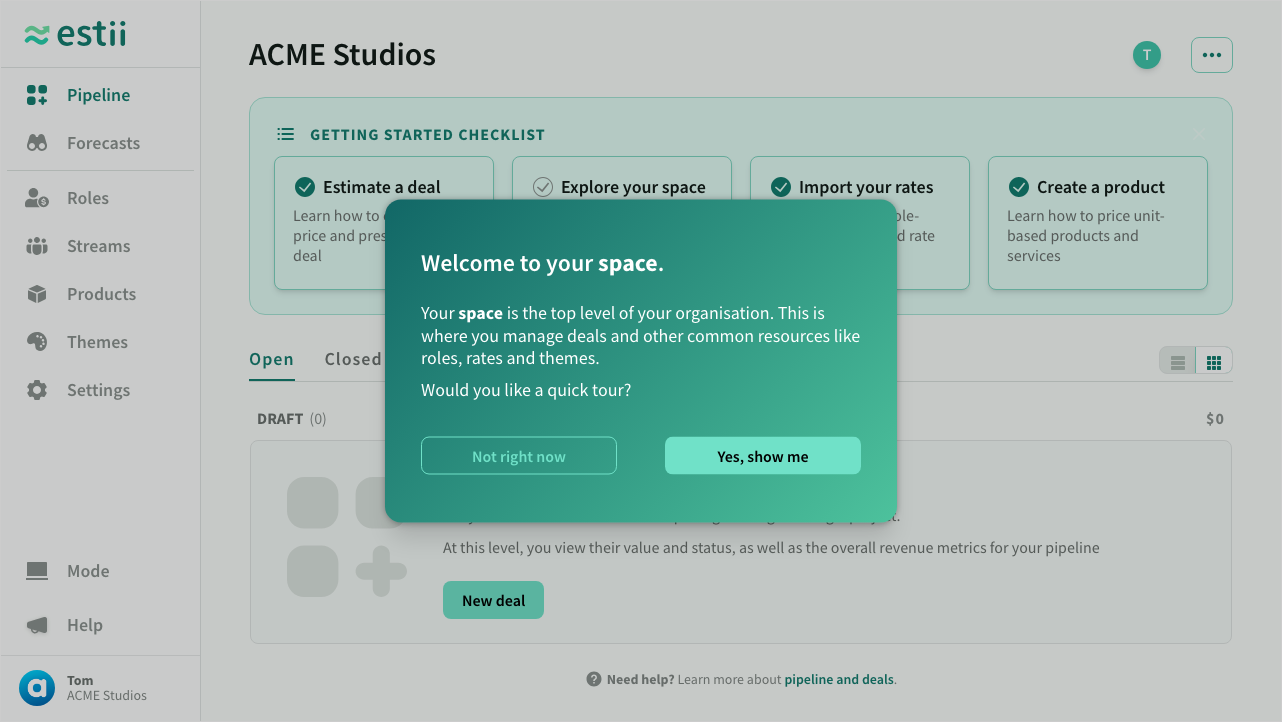The image size is (1282, 722).
Task: Open the T user avatar menu
Action: 1147,55
